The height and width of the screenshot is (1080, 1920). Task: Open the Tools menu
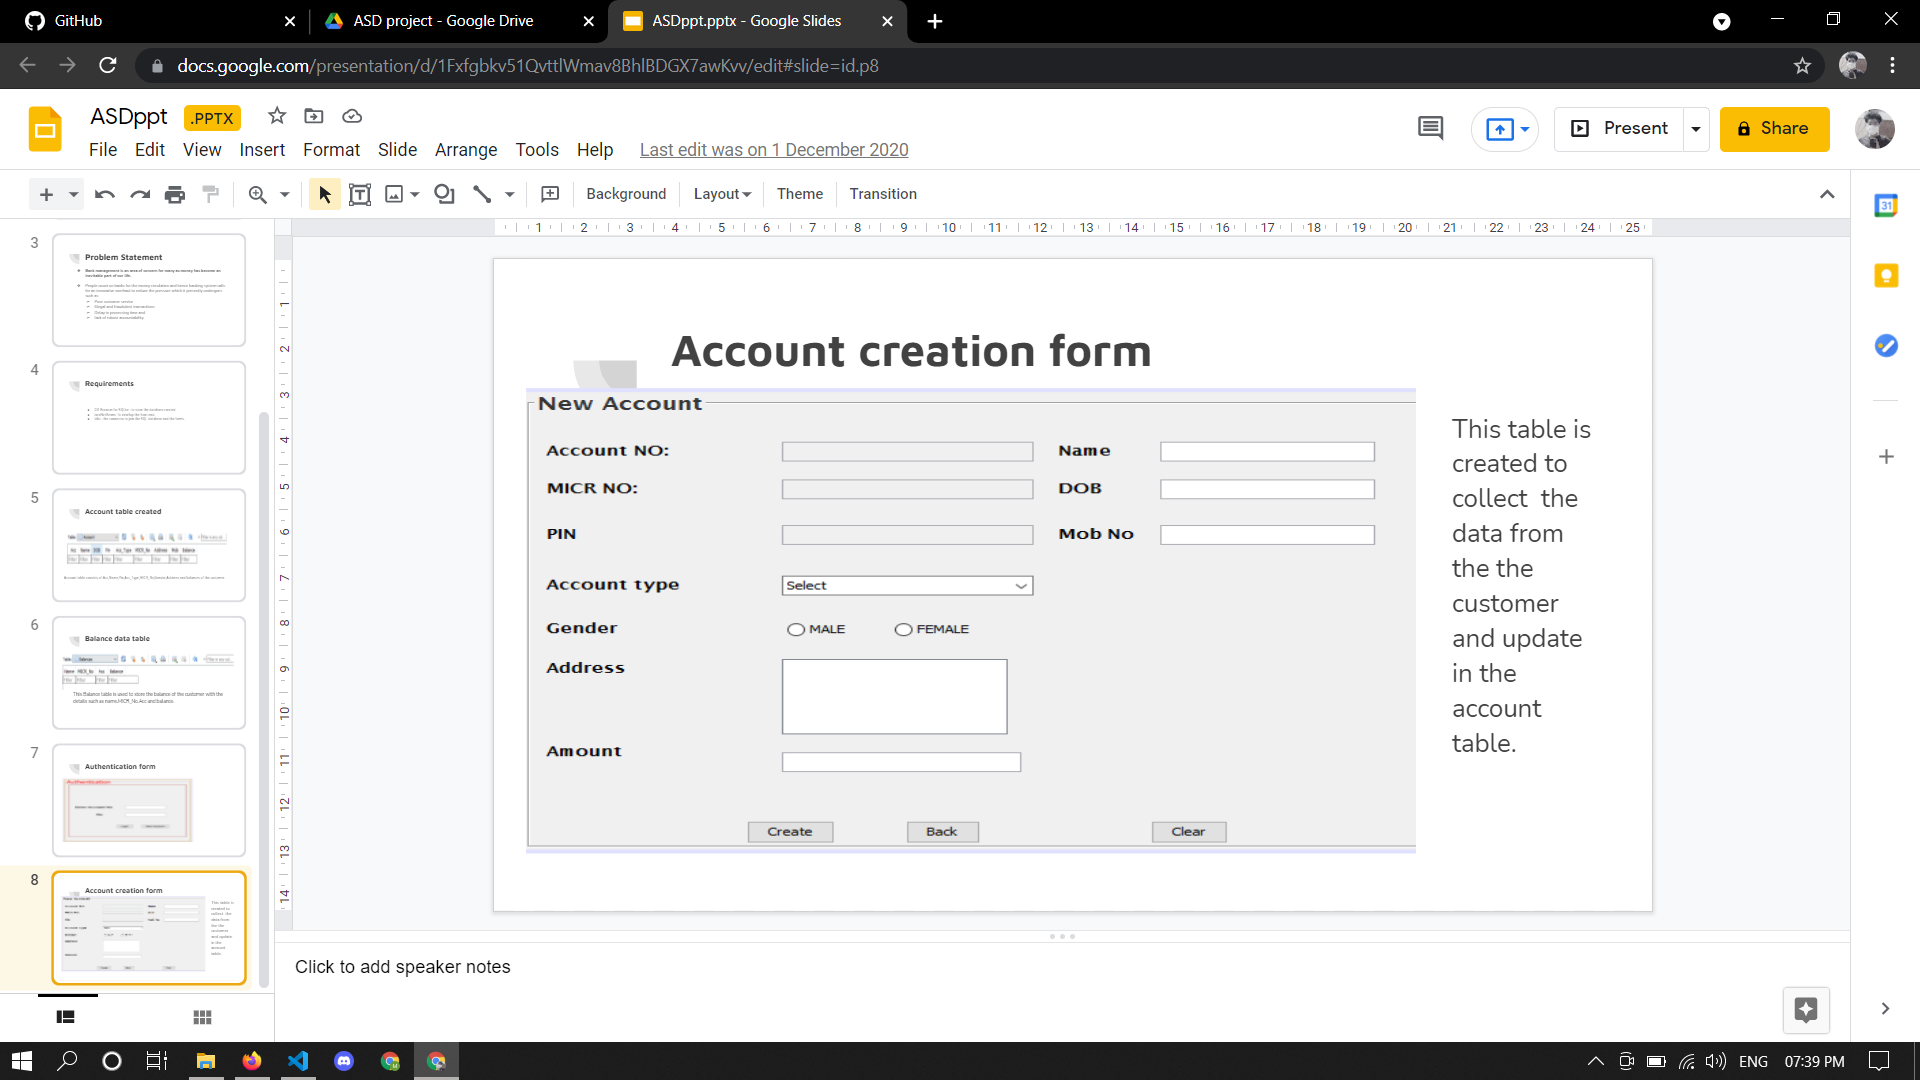[x=537, y=150]
